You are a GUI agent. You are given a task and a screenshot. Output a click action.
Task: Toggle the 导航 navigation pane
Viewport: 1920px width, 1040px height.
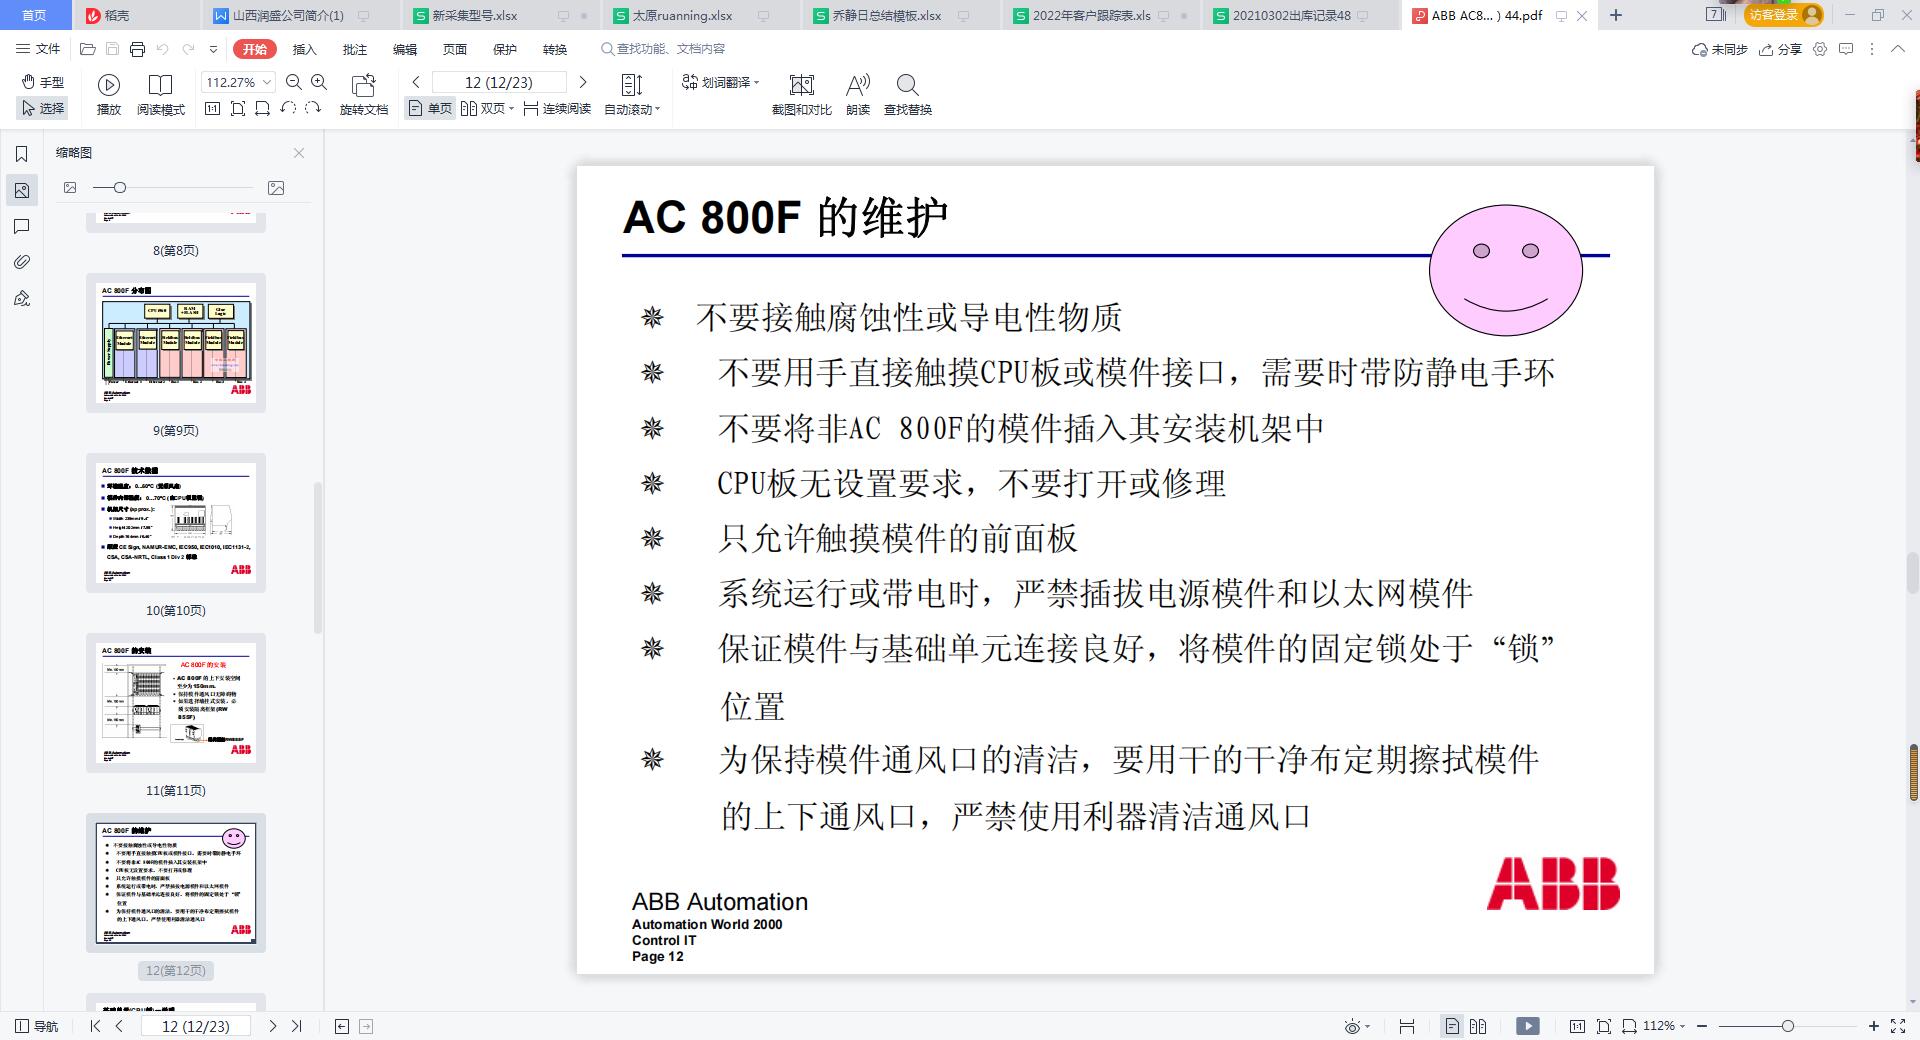point(37,1026)
